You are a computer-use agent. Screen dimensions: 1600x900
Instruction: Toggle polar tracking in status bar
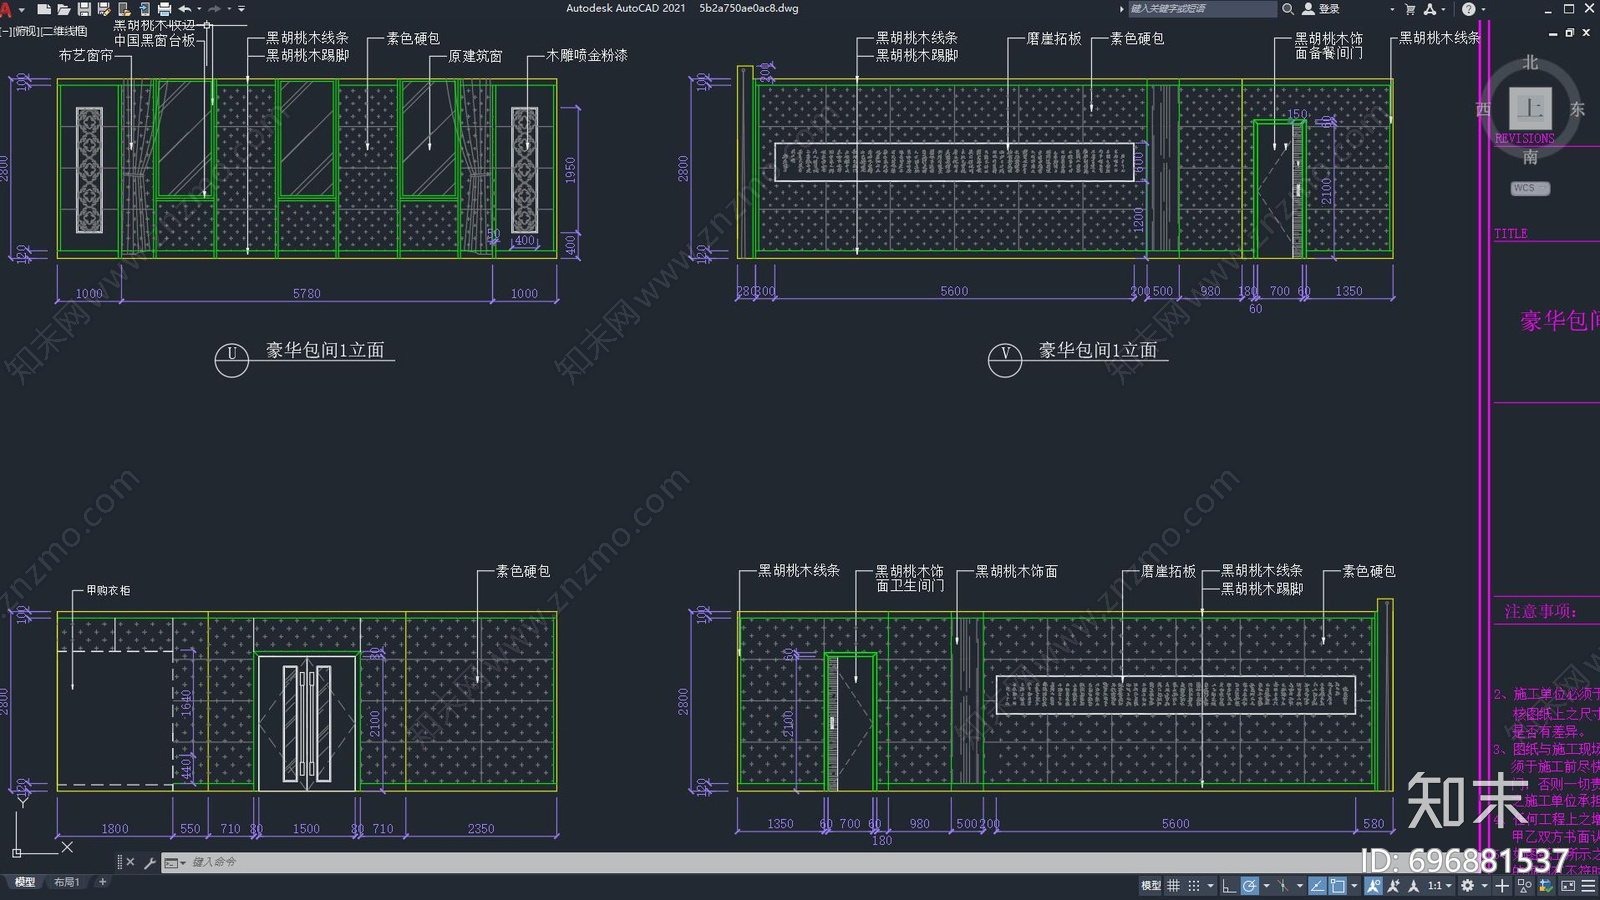1250,885
